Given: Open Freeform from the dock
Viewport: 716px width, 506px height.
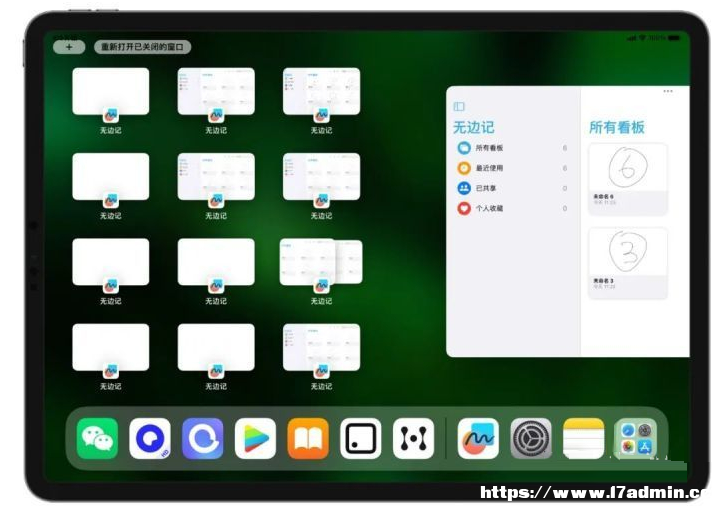Looking at the screenshot, I should (478, 438).
